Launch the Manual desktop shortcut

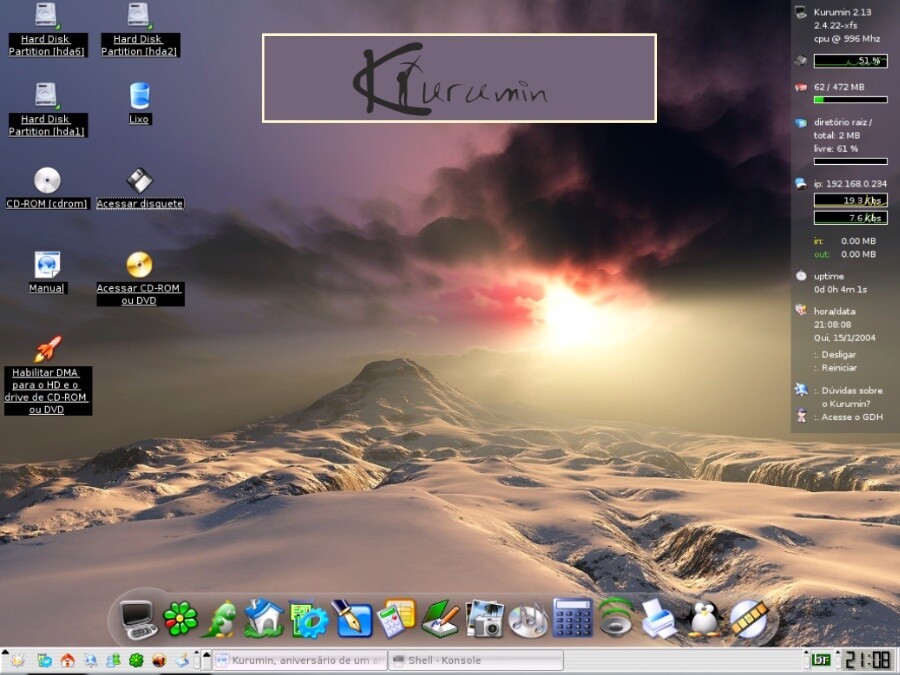(x=47, y=265)
